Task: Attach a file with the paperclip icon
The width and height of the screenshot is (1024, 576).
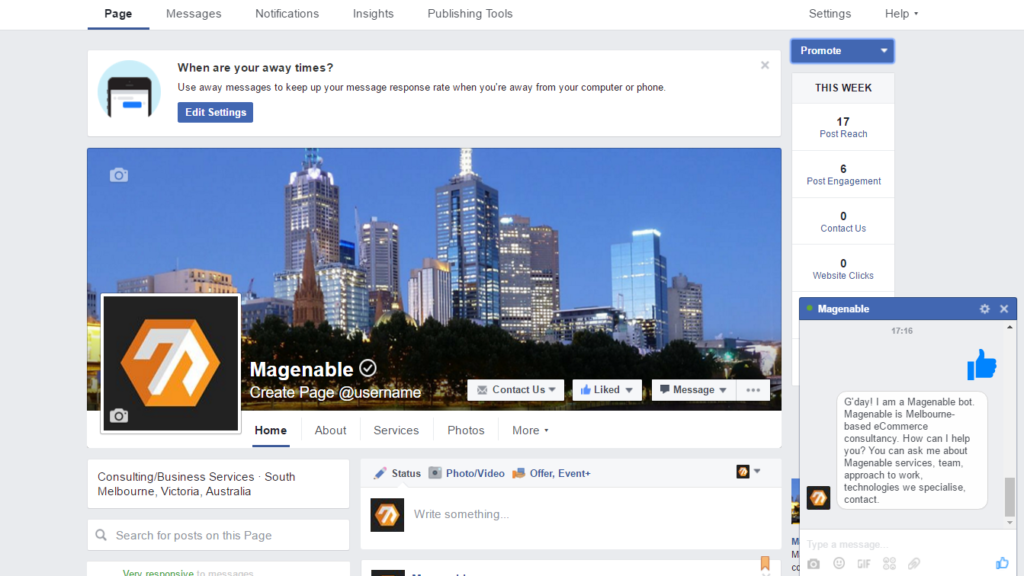Action: 914,564
